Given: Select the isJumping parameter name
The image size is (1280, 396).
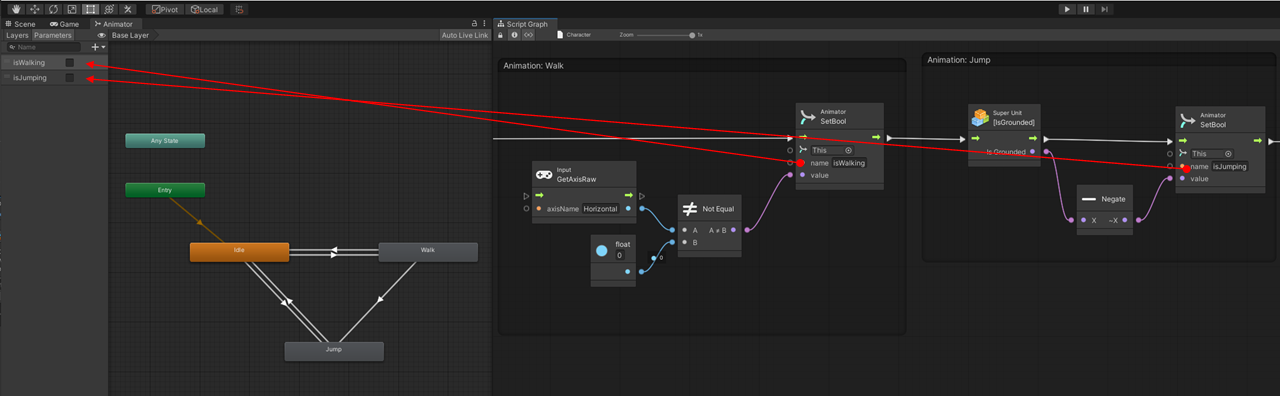Looking at the screenshot, I should [30, 78].
